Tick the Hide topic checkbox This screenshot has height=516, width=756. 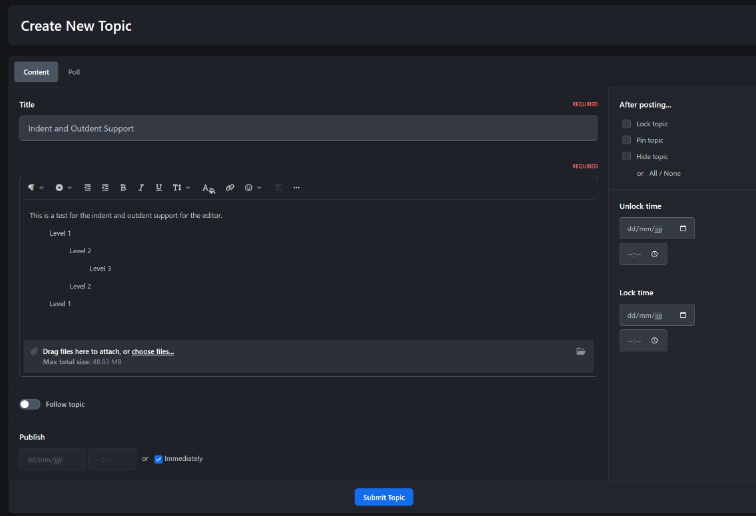pyautogui.click(x=626, y=156)
